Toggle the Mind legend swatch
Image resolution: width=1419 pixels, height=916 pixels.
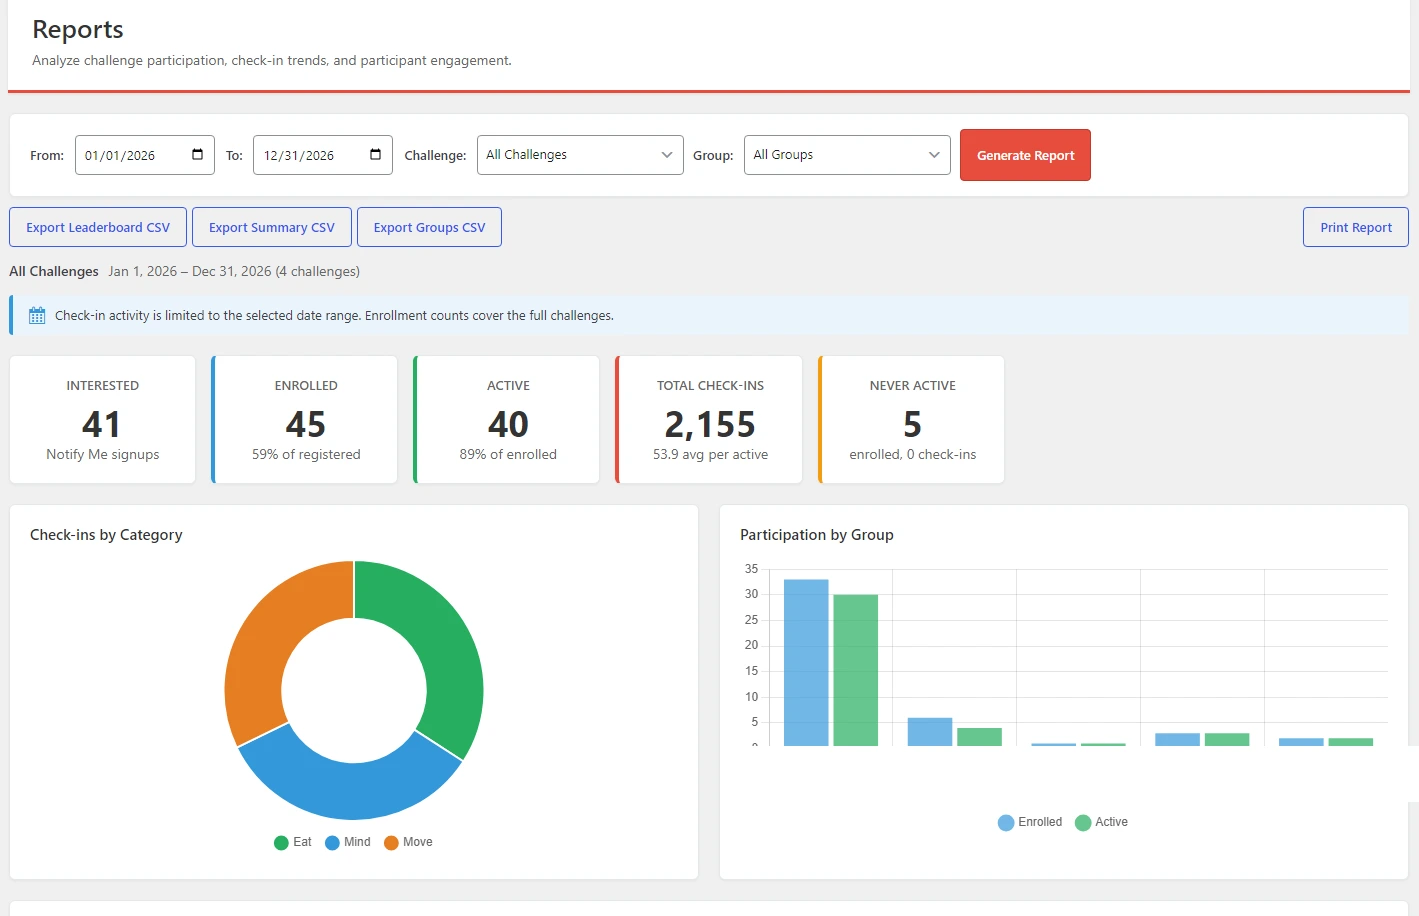(x=332, y=842)
